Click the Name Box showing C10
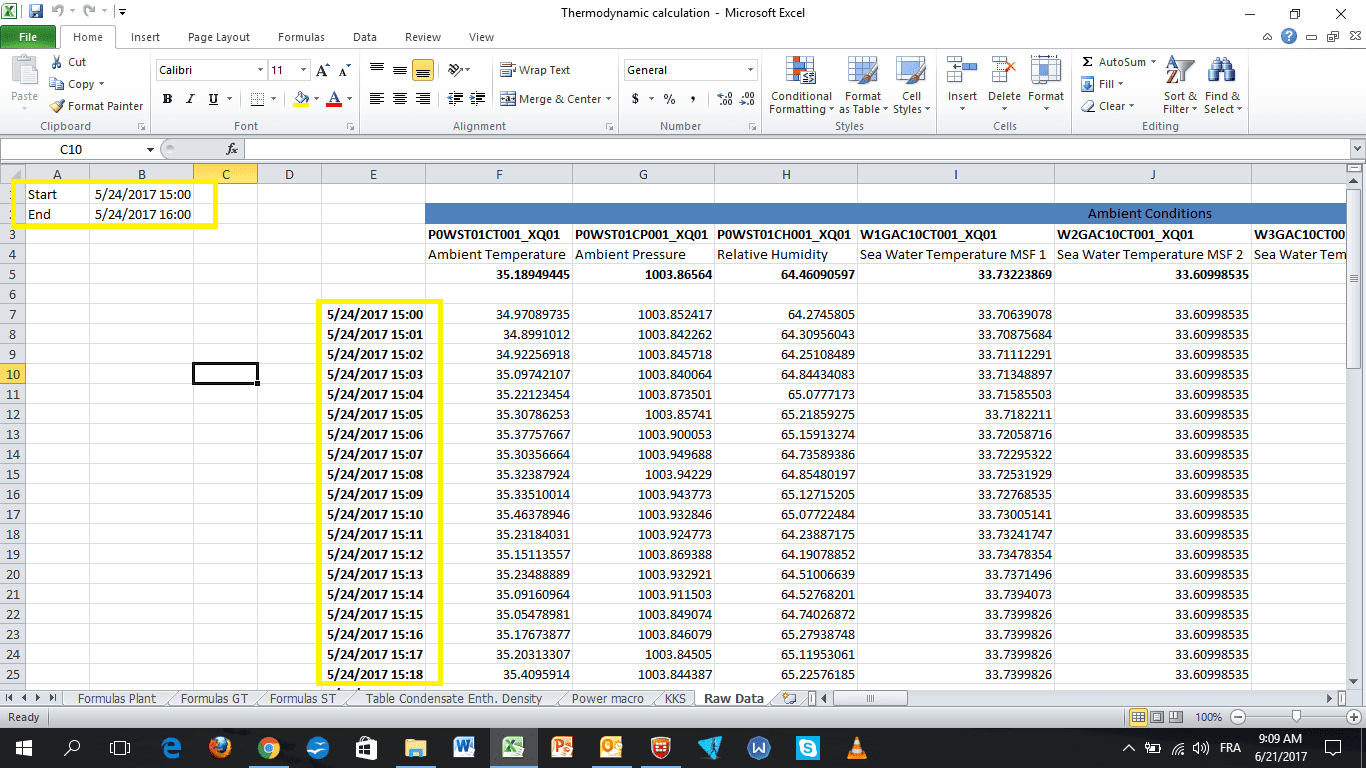Screen dimensions: 1366x768 click(72, 149)
